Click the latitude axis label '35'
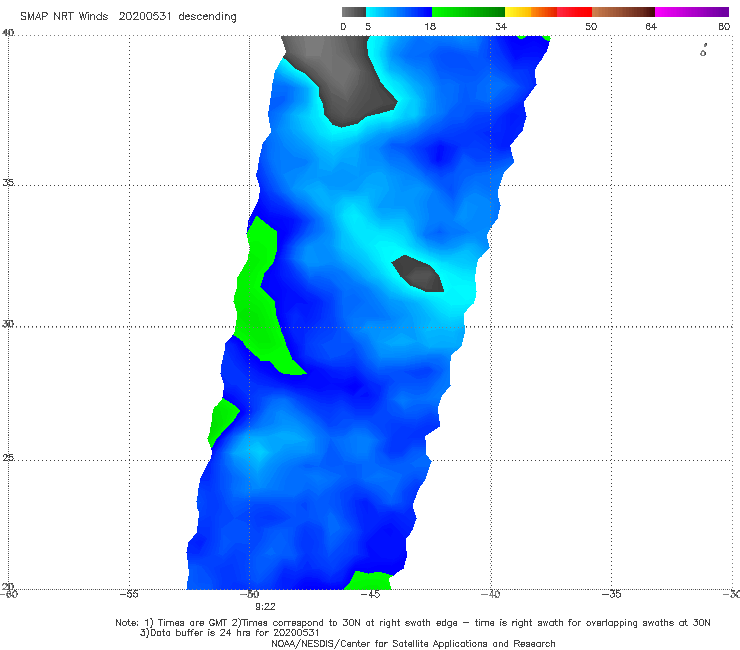This screenshot has width=740, height=650. pos(8,183)
